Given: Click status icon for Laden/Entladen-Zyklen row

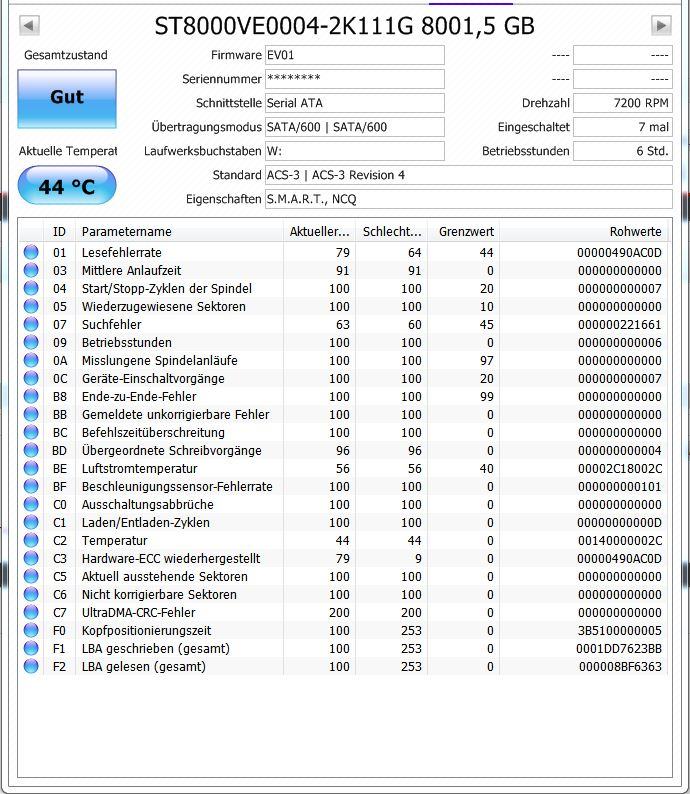Looking at the screenshot, I should (x=31, y=522).
